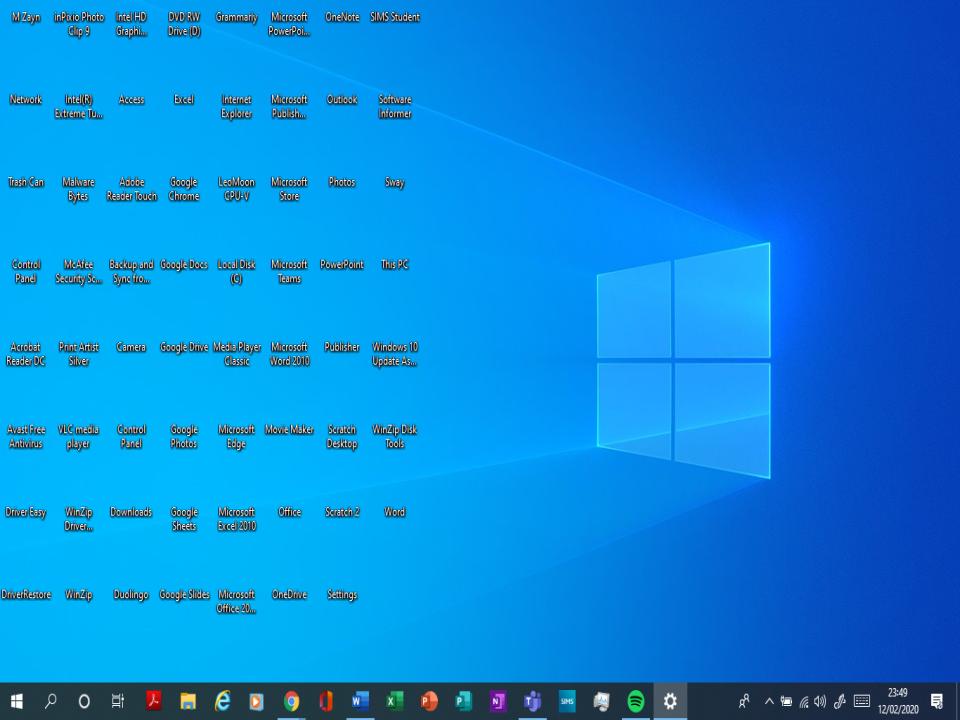The image size is (960, 720).
Task: Open Wi-Fi network settings in the tray
Action: [x=804, y=702]
